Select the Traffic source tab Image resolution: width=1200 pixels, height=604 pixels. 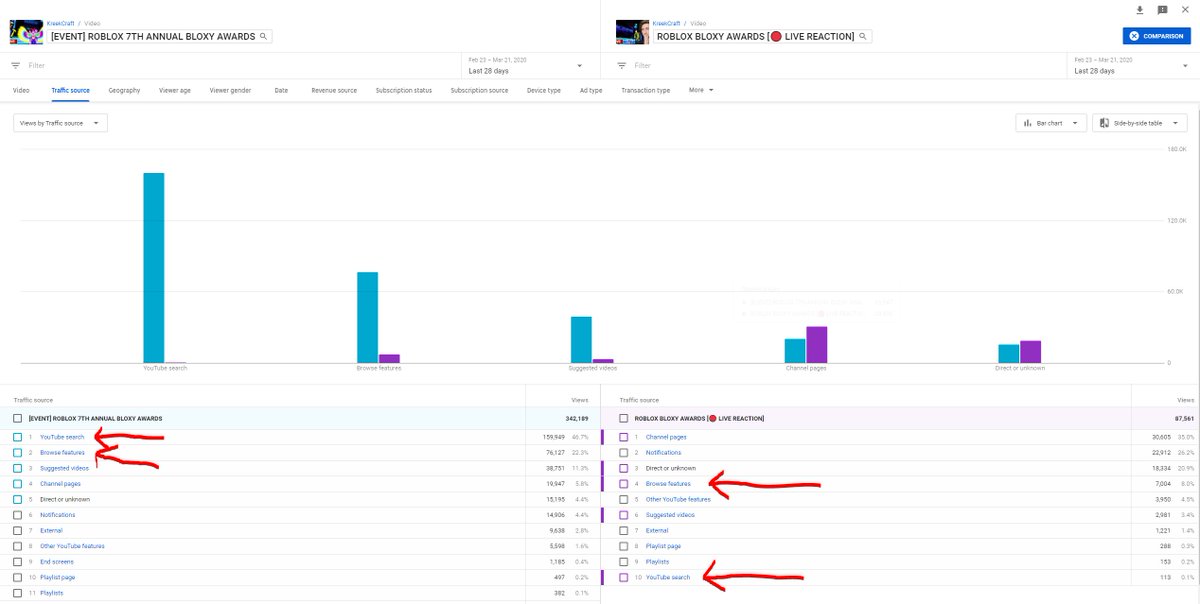[x=70, y=90]
